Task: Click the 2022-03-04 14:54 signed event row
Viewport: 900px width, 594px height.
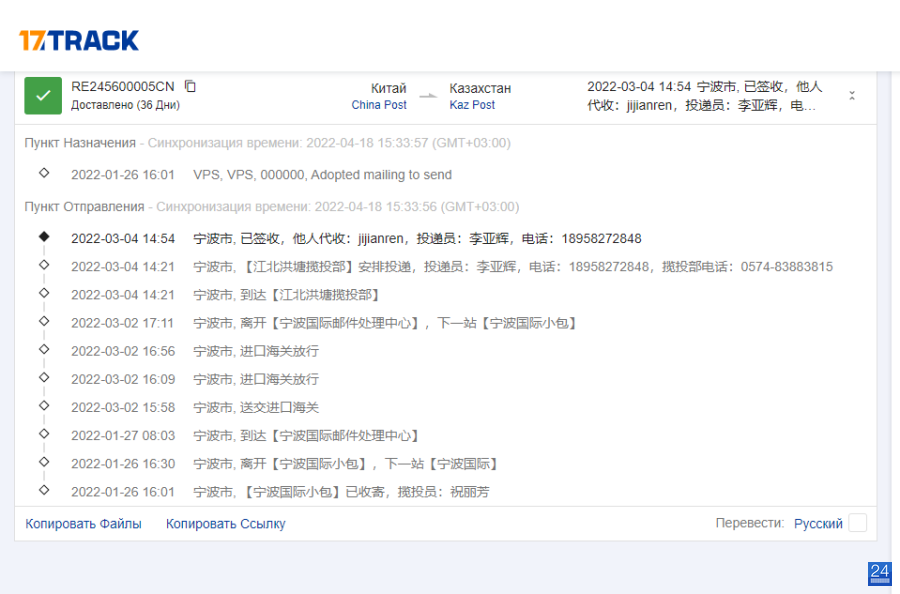Action: click(356, 238)
